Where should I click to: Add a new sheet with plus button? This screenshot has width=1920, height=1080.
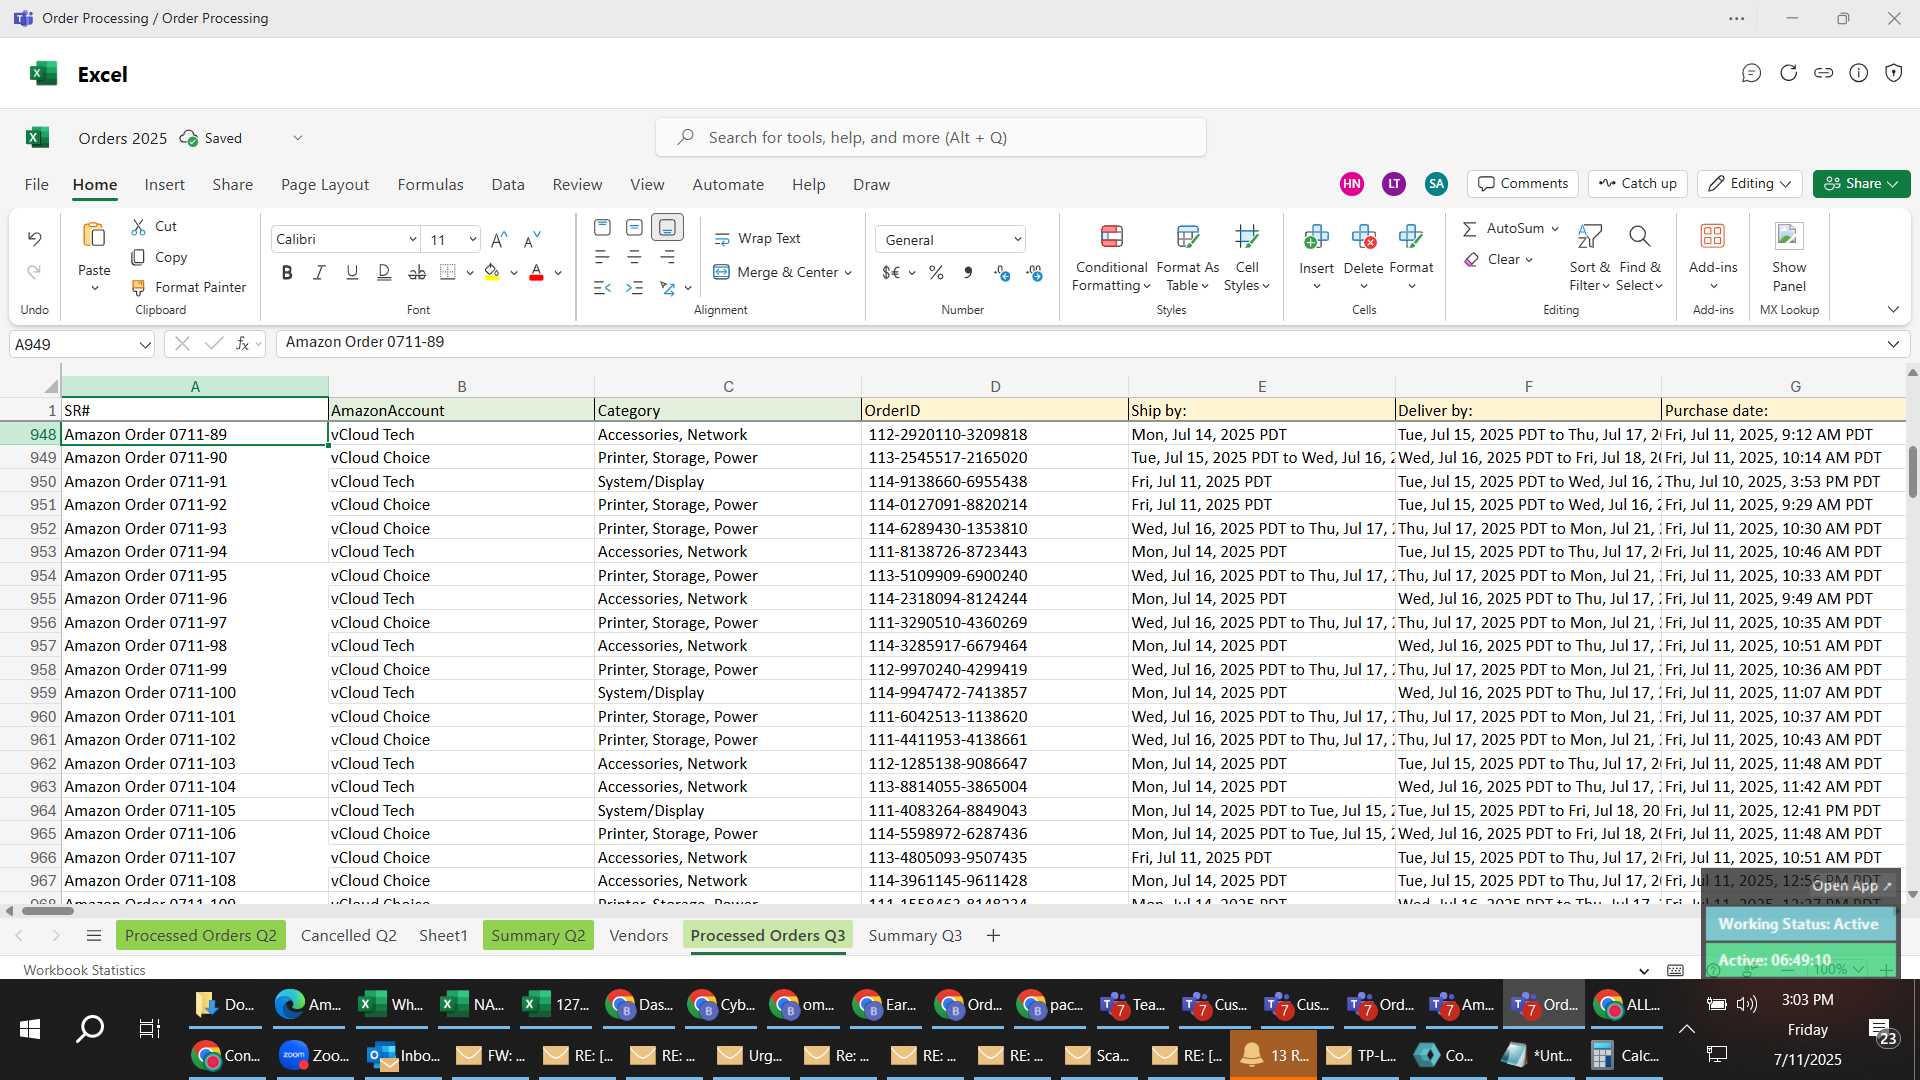[993, 936]
